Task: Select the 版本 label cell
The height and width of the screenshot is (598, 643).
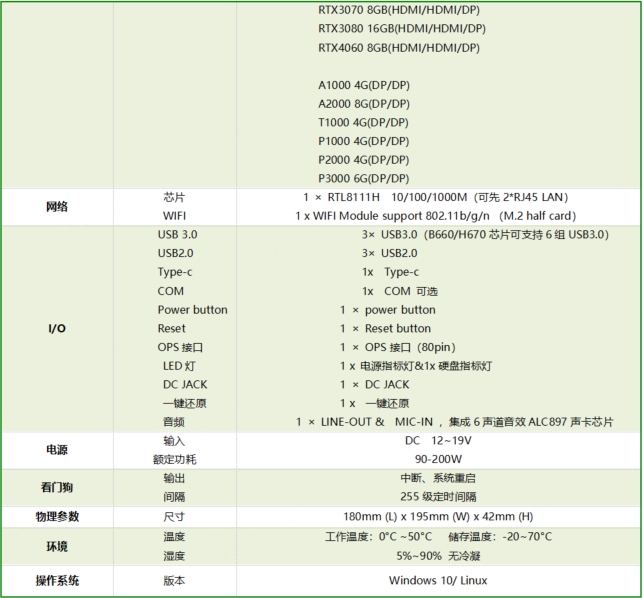Action: tap(174, 581)
